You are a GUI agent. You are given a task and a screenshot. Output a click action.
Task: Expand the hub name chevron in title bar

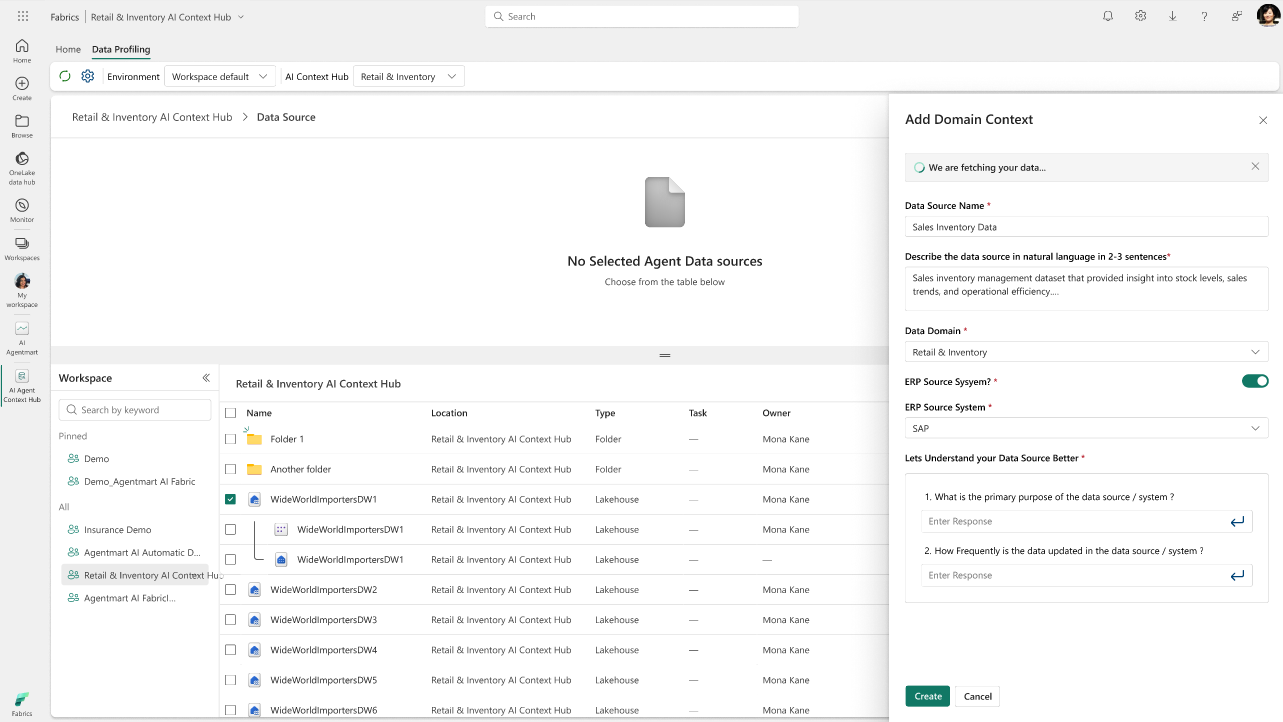coord(241,17)
